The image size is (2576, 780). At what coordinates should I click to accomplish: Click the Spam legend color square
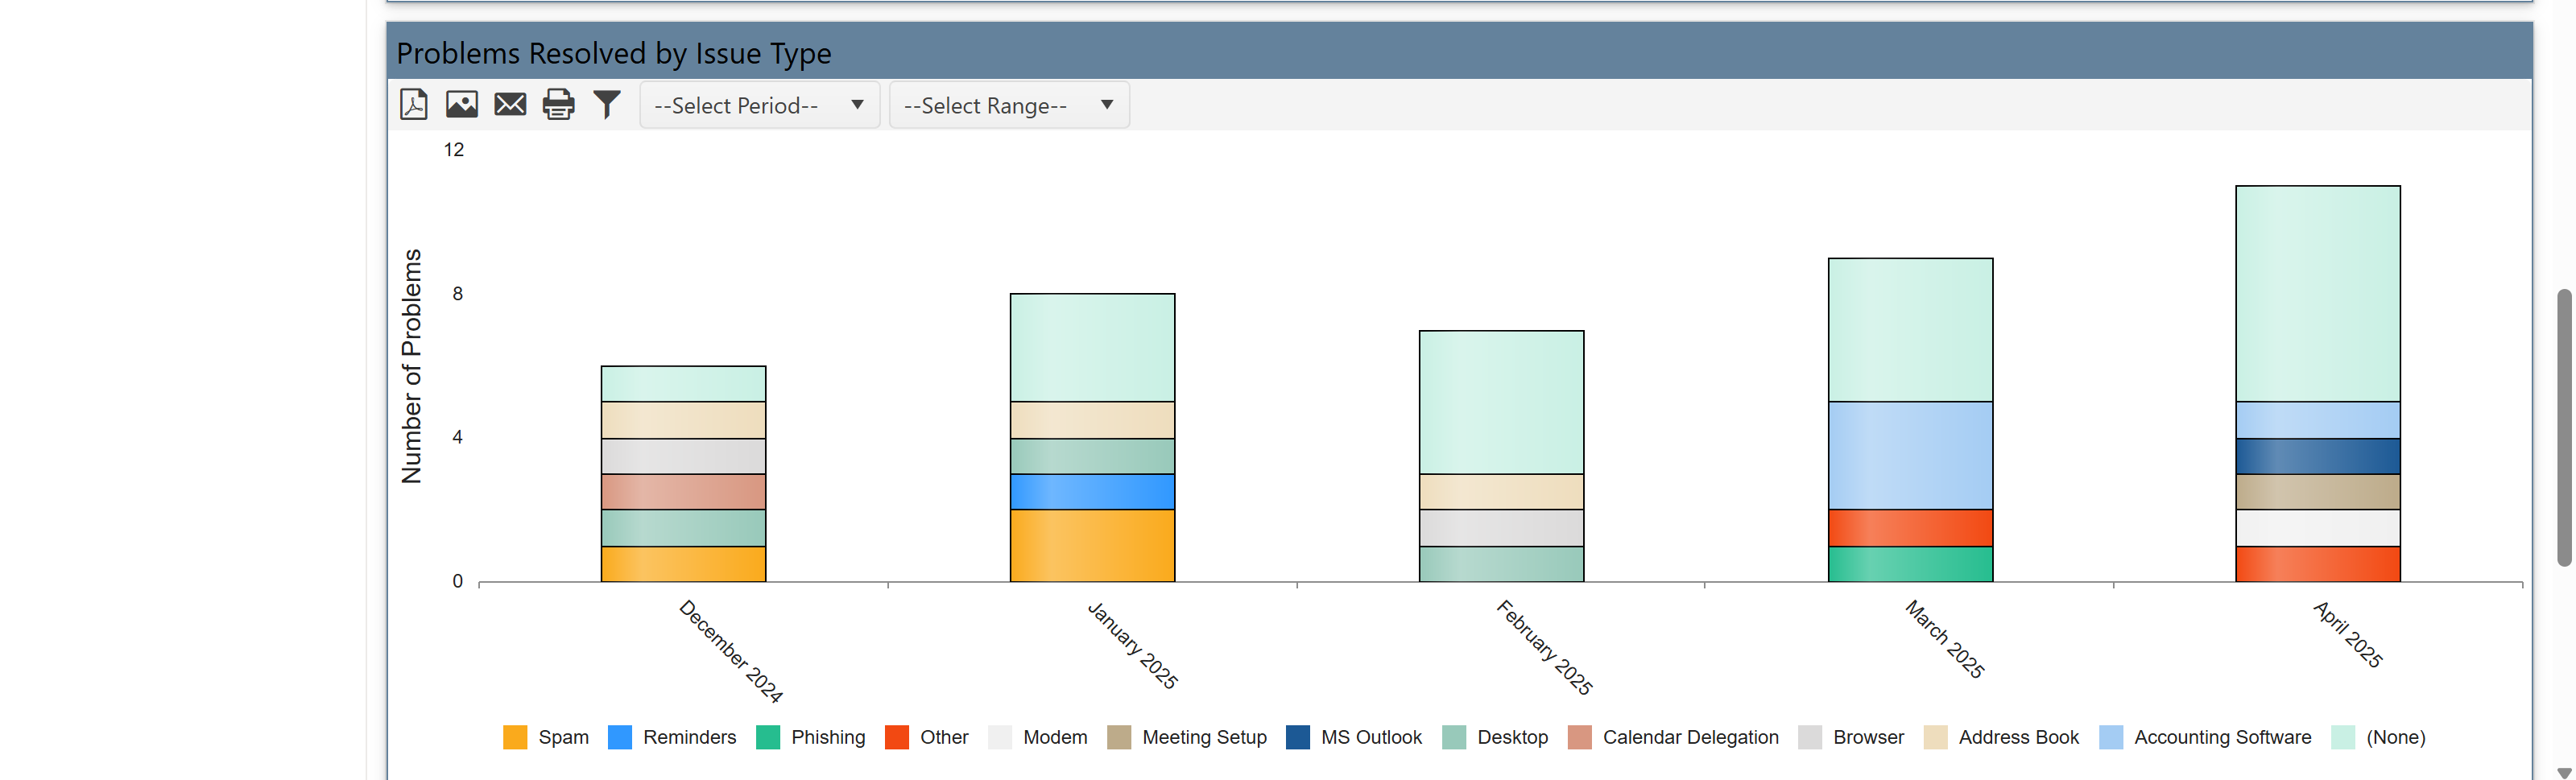[x=515, y=737]
